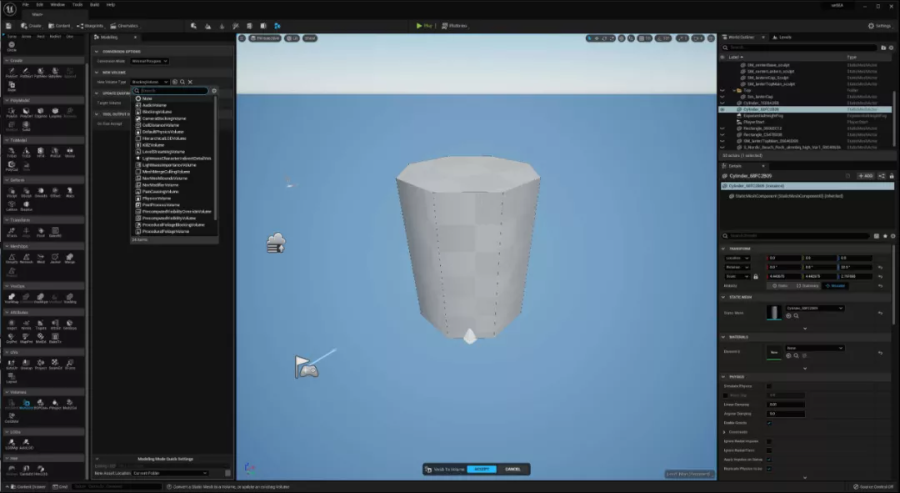Toggle the Enable Gravity checkbox
Image resolution: width=900 pixels, height=493 pixels.
click(x=769, y=423)
